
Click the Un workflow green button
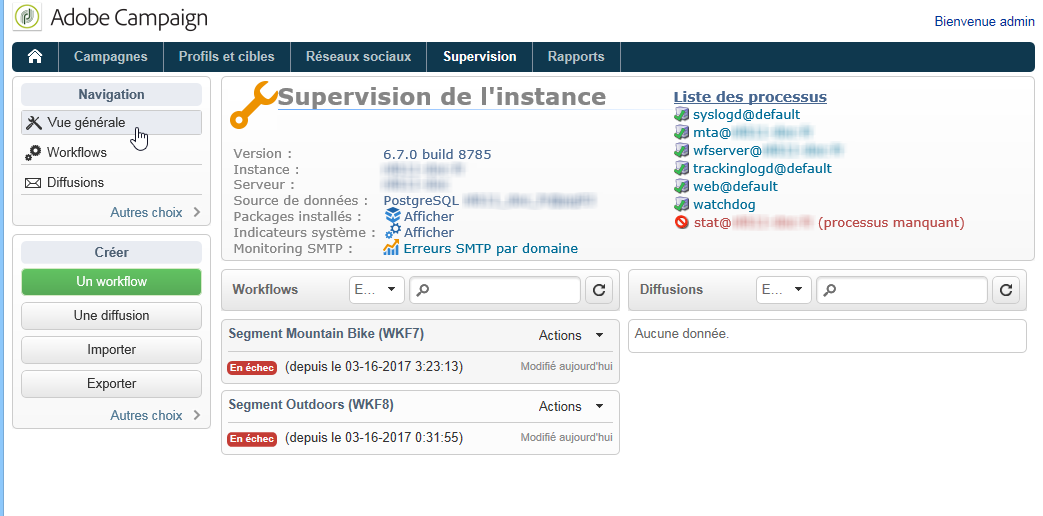(x=111, y=282)
